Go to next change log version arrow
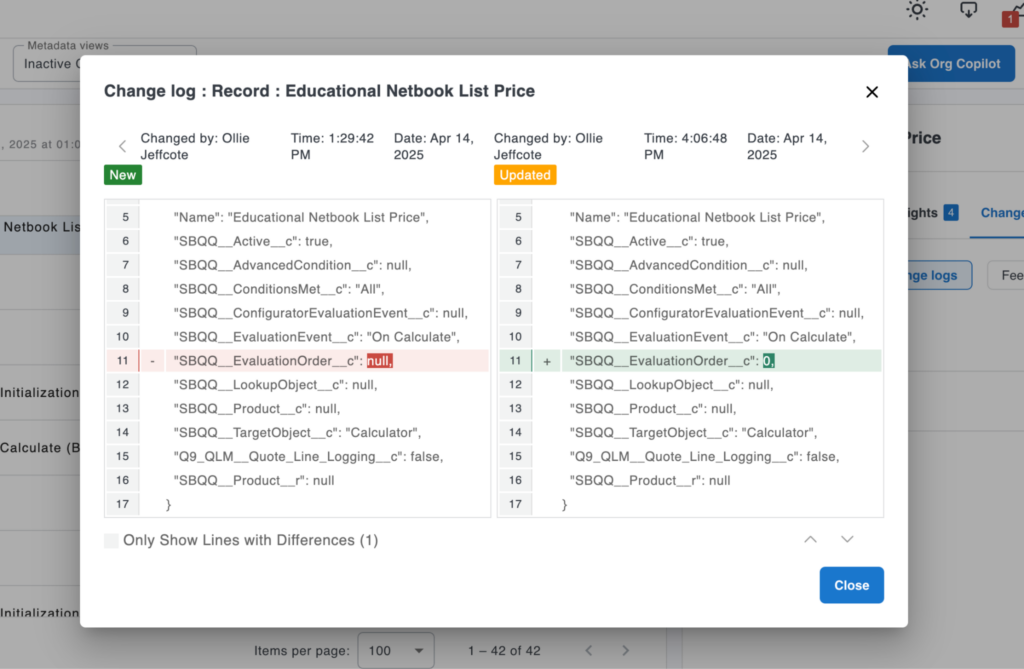The image size is (1024, 669). point(865,146)
